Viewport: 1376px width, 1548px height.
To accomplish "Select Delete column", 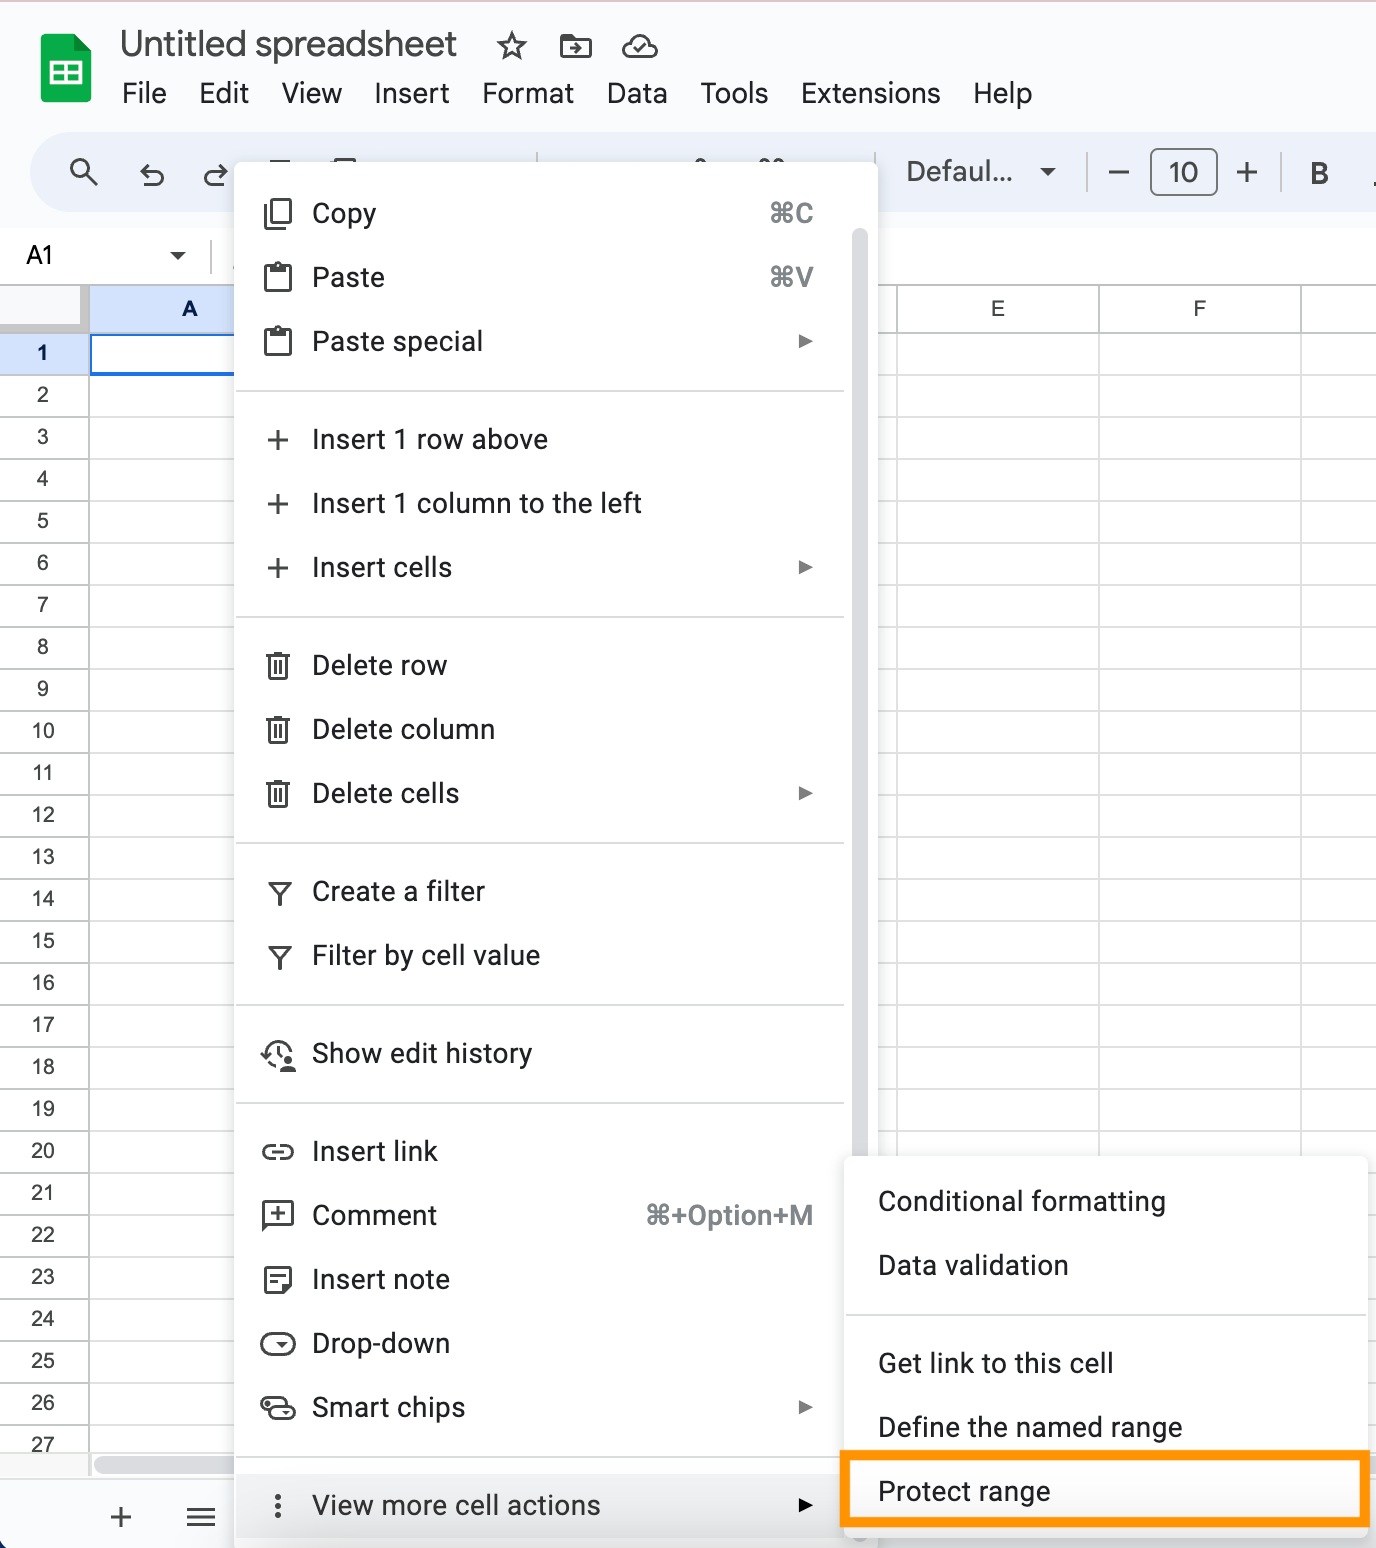I will coord(540,729).
